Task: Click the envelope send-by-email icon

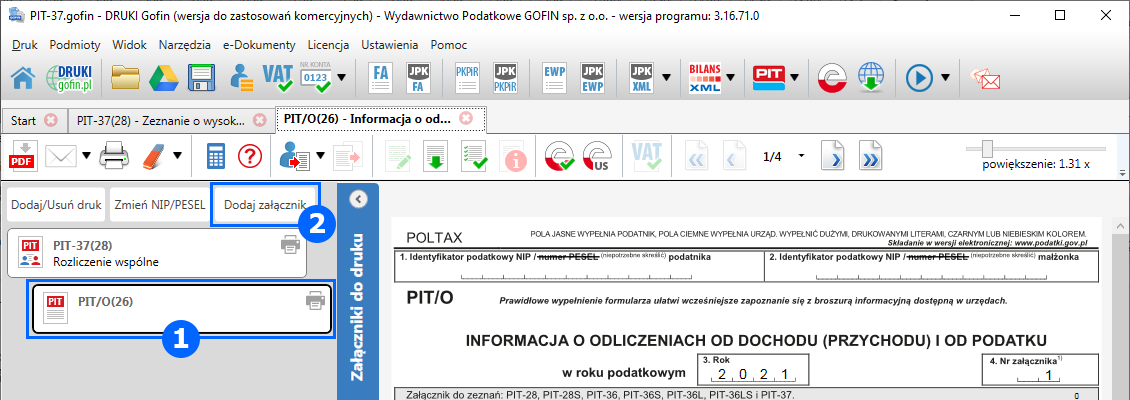Action: pyautogui.click(x=61, y=154)
